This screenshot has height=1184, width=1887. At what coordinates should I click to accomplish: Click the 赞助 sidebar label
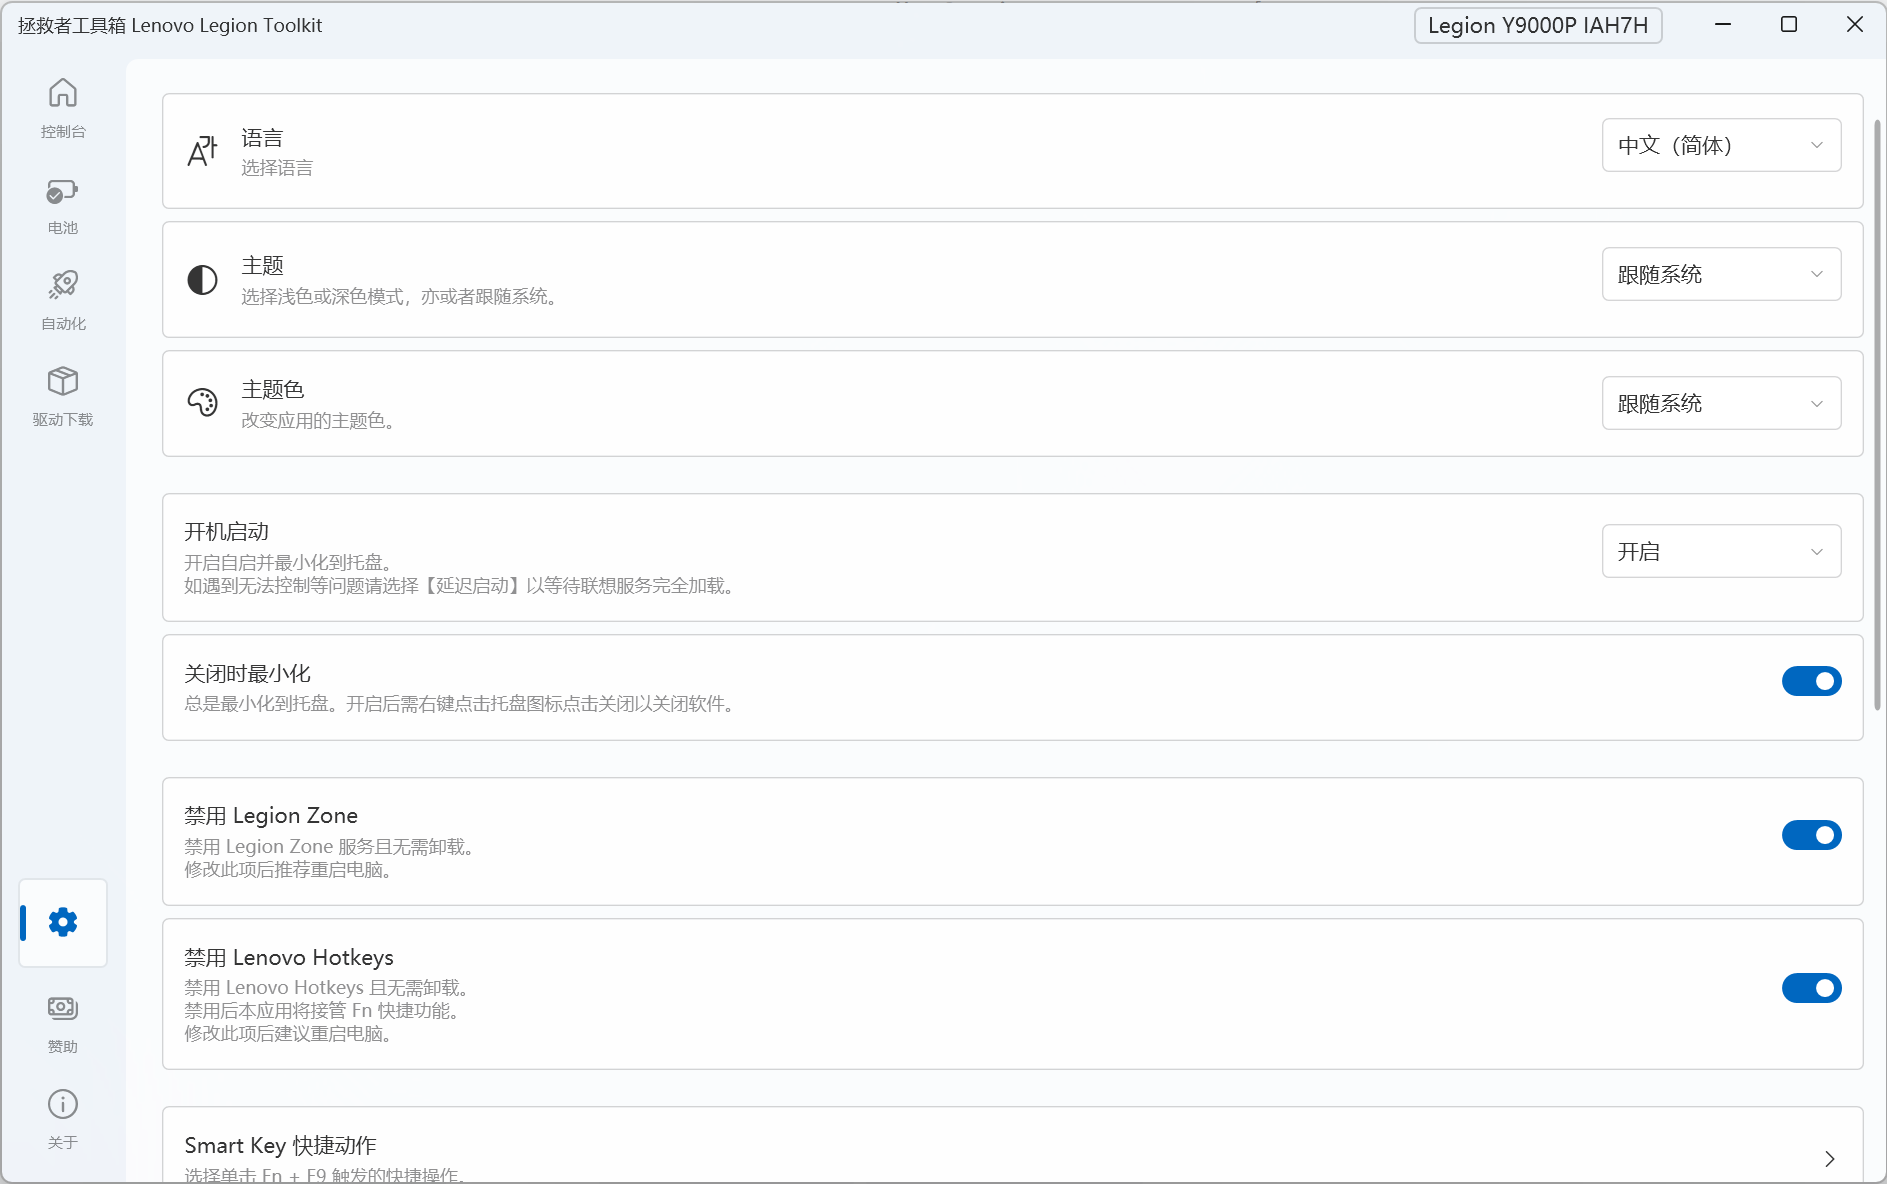click(x=63, y=1047)
